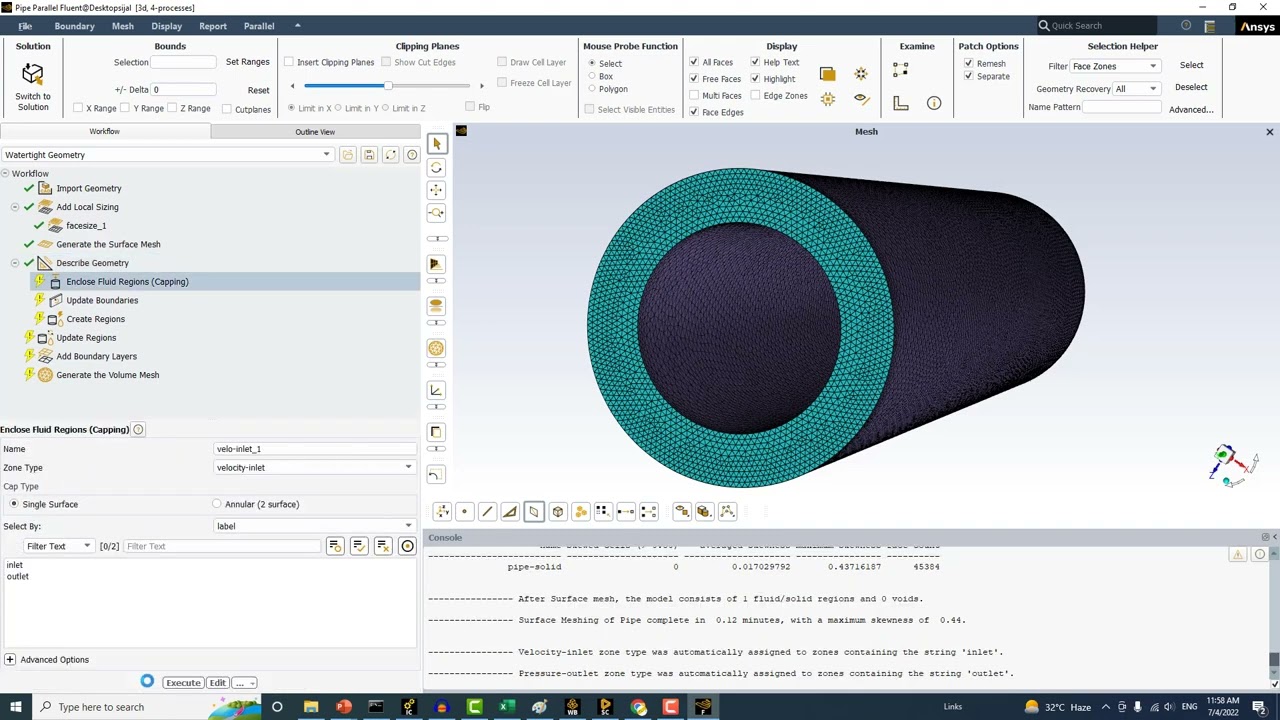The width and height of the screenshot is (1280, 720).
Task: Open the Parallel menu
Action: 259,26
